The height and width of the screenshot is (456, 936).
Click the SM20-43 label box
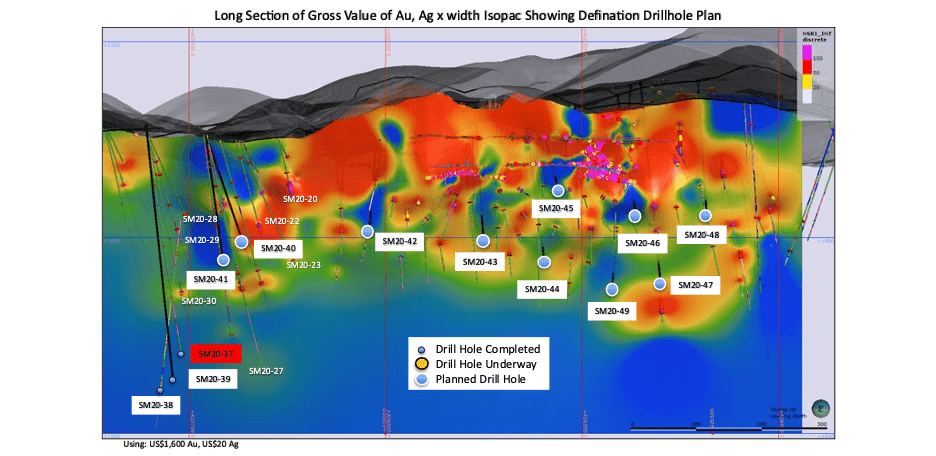click(x=480, y=261)
